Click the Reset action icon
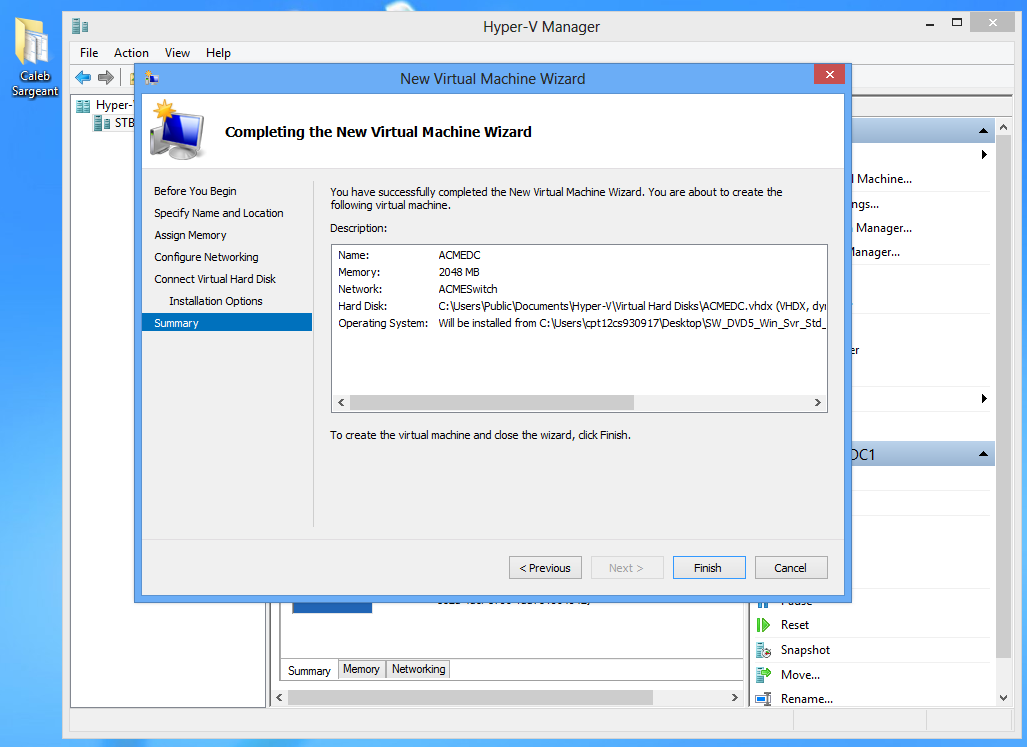1027x747 pixels. pos(763,625)
